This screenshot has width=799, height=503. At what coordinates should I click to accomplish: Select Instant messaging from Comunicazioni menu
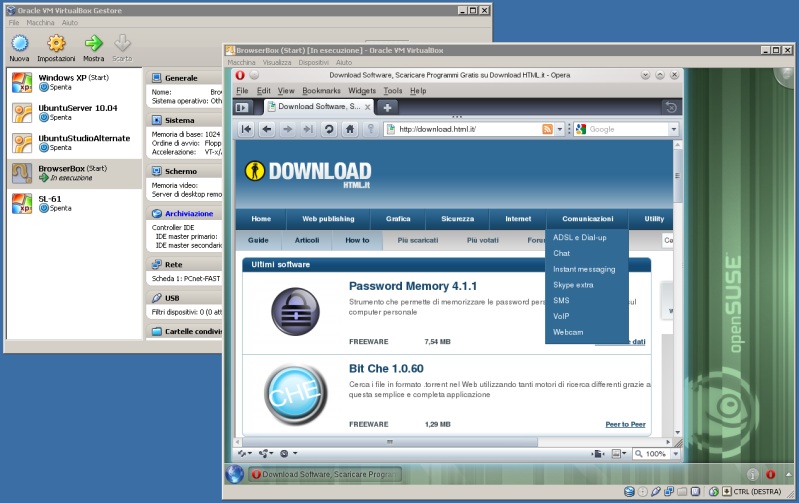[584, 269]
